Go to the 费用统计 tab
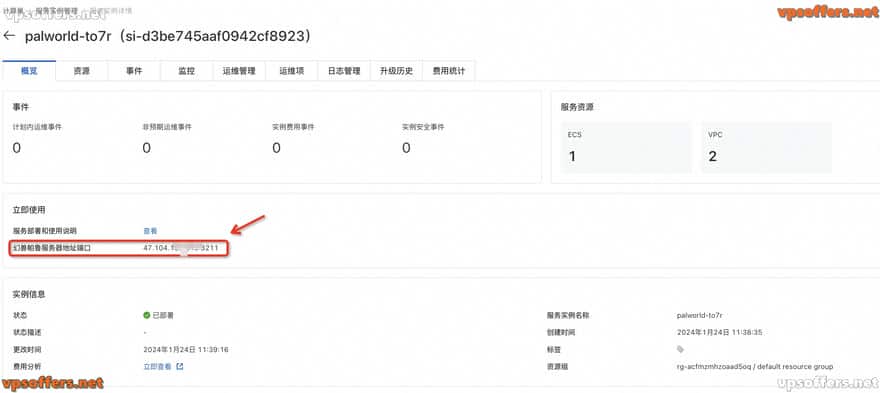Image resolution: width=880 pixels, height=393 pixels. point(448,71)
